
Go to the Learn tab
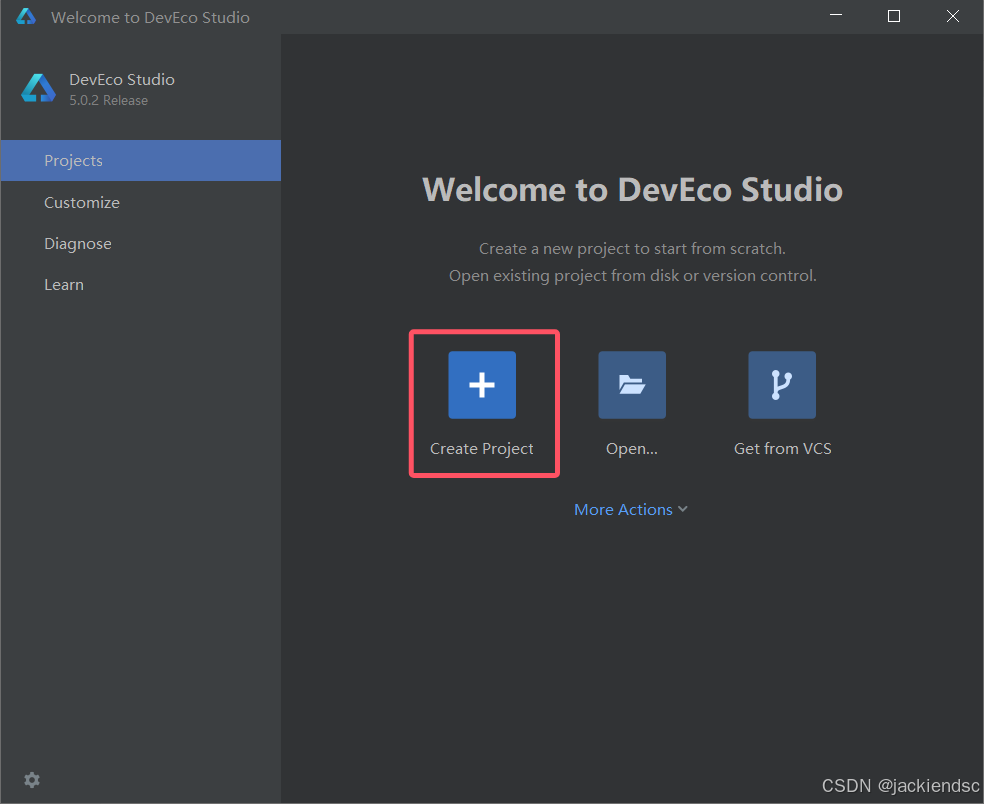click(141, 285)
